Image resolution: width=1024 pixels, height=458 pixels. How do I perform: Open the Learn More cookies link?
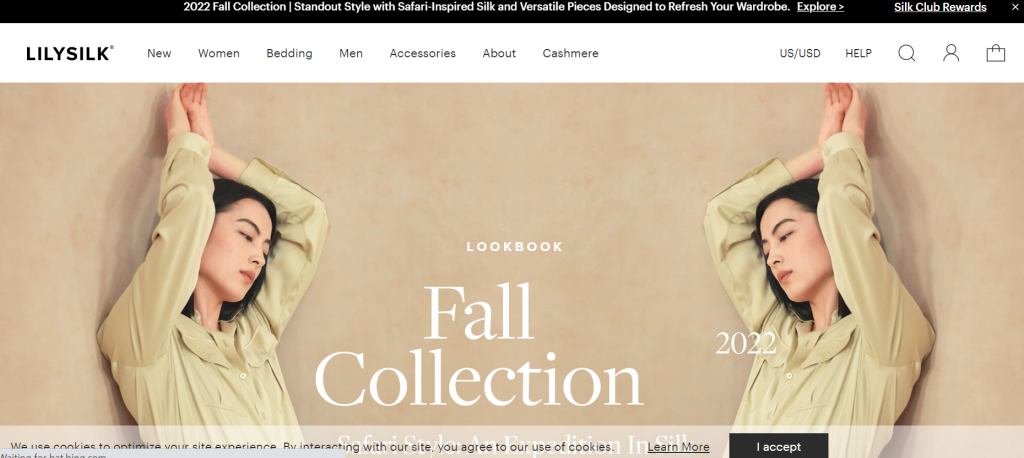[x=678, y=448]
